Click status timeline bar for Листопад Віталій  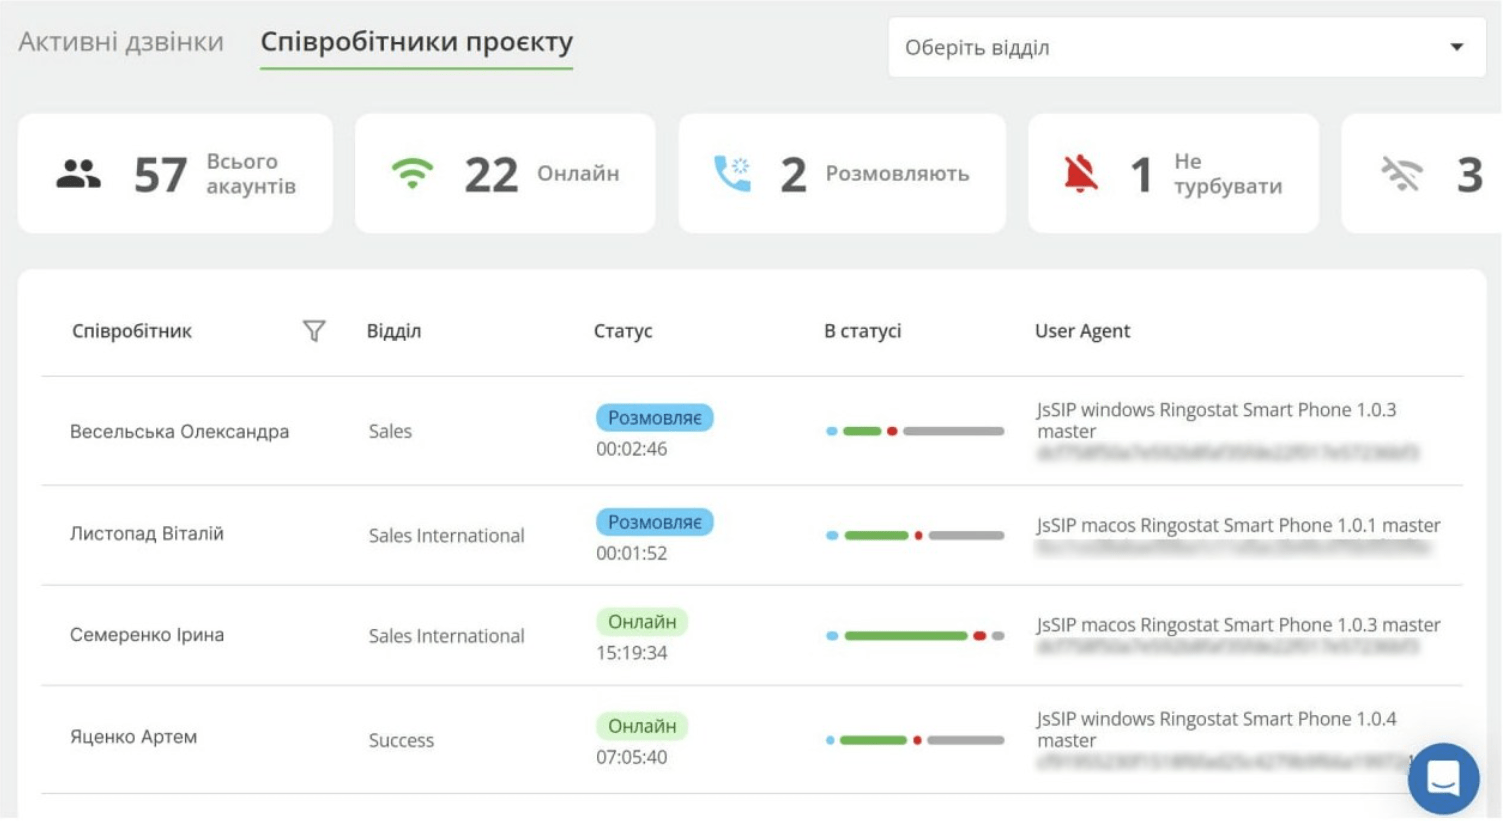tap(915, 535)
